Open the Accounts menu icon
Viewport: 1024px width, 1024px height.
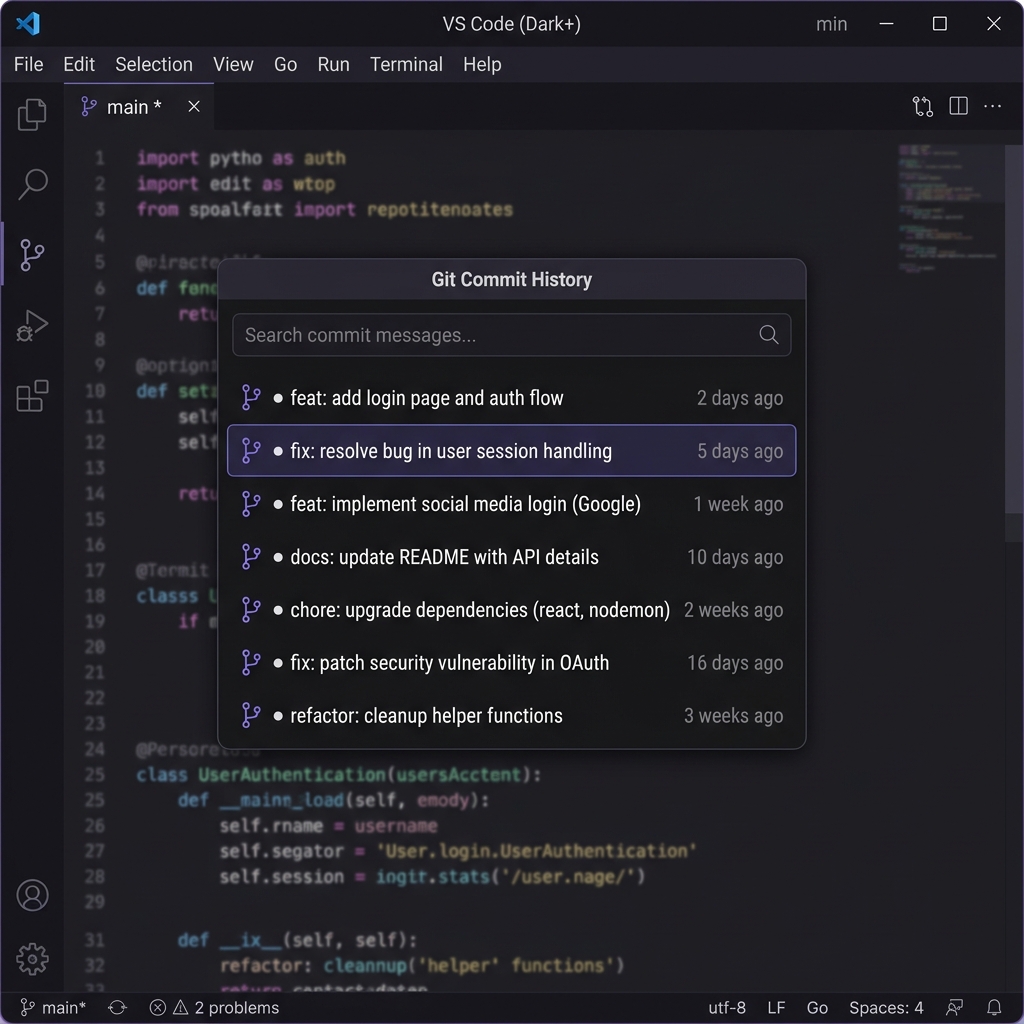tap(32, 895)
